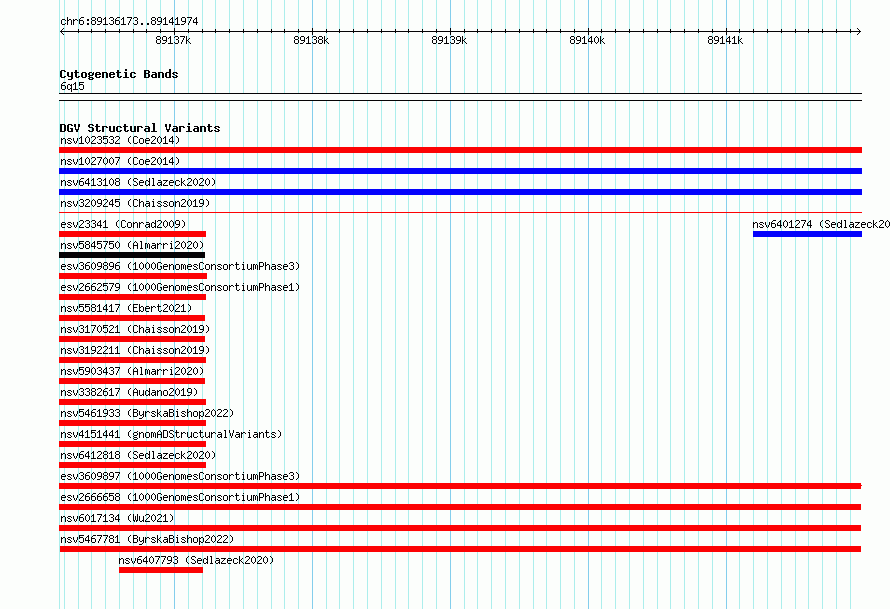This screenshot has height=609, width=890.
Task: Click nsv5845750 (Almarri2020) label
Action: [x=132, y=245]
